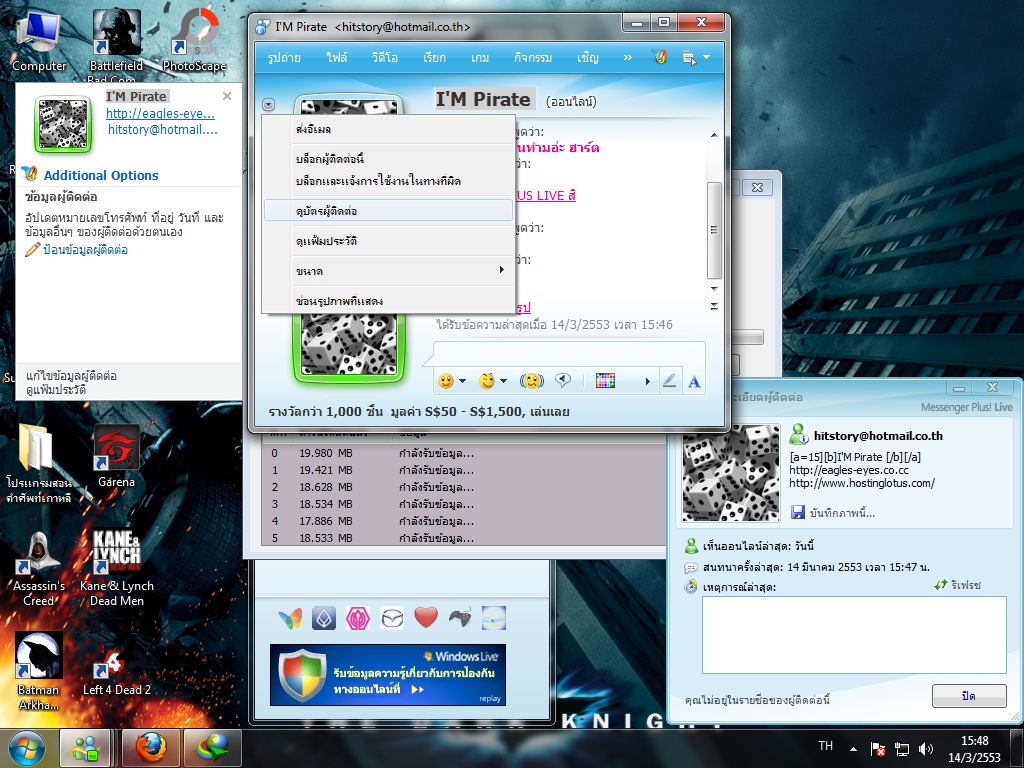The image size is (1024, 768).
Task: Launch the Left 4 Dead 2 shortcut
Action: (x=117, y=673)
